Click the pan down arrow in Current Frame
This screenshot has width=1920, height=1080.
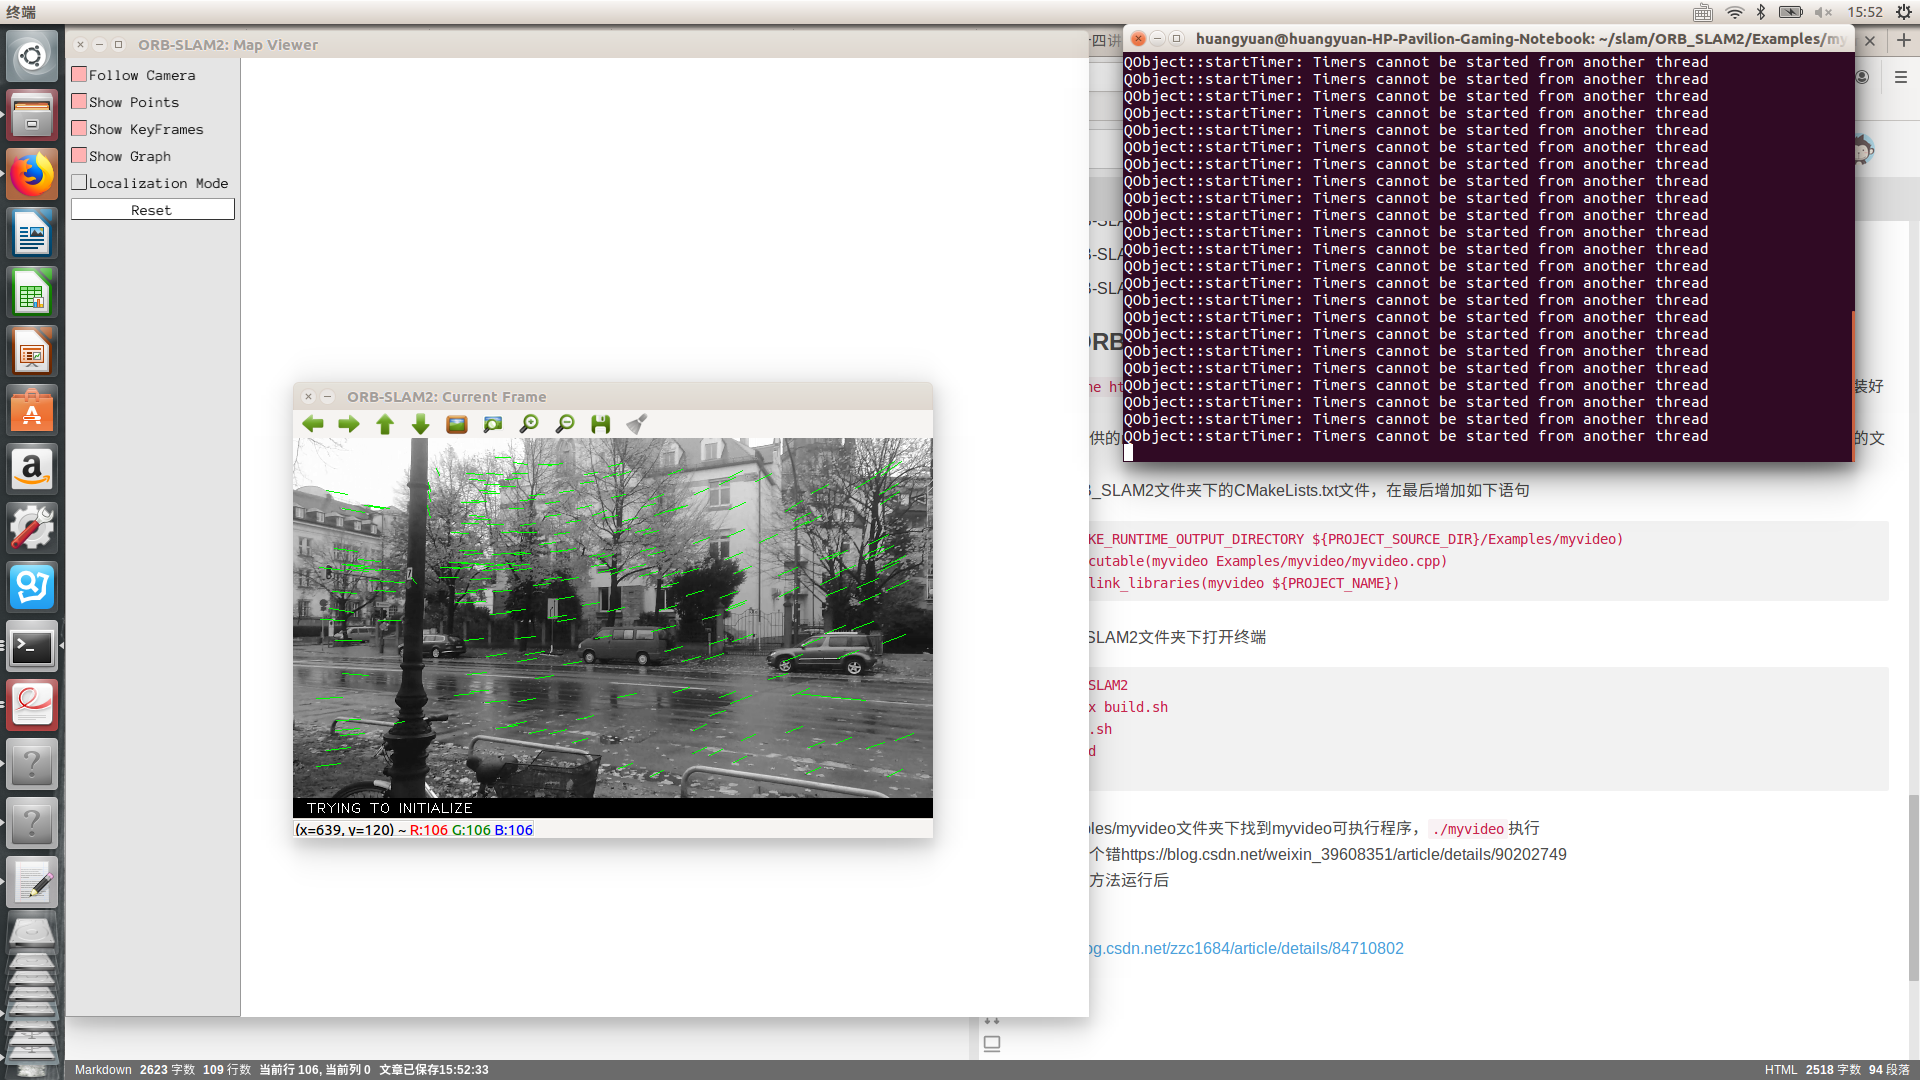[x=421, y=424]
